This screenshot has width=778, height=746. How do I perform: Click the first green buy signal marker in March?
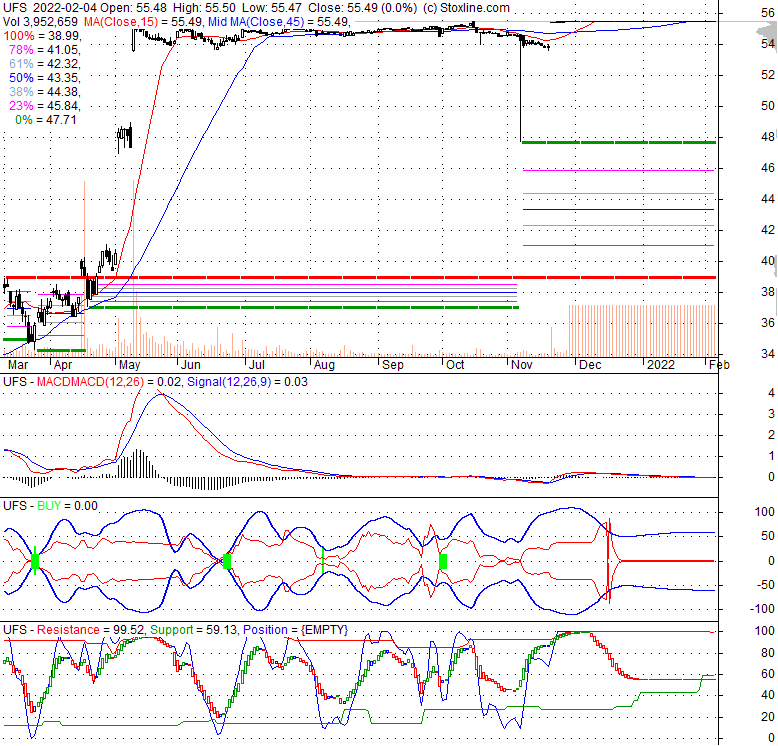(x=35, y=561)
